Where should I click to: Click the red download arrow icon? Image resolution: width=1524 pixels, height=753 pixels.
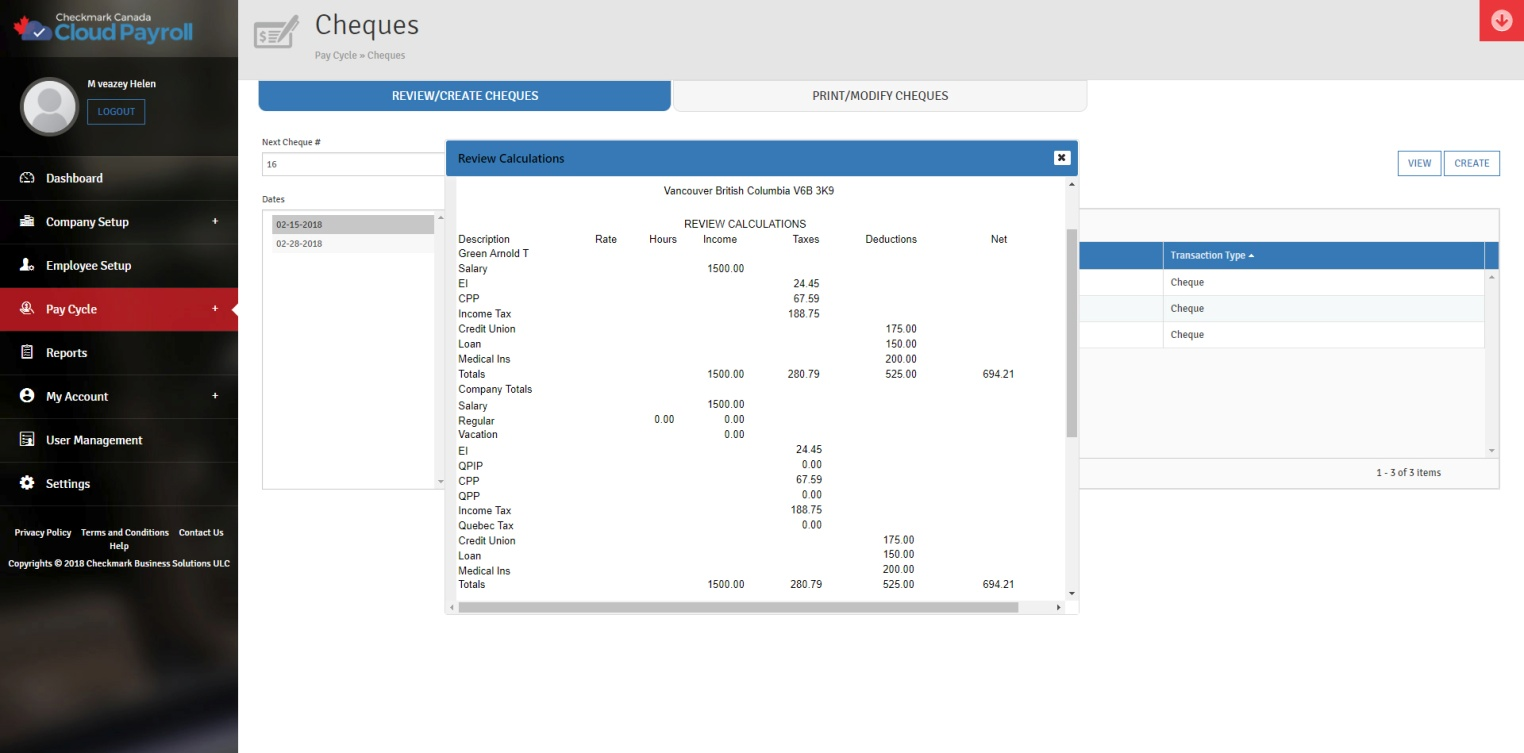(x=1501, y=21)
